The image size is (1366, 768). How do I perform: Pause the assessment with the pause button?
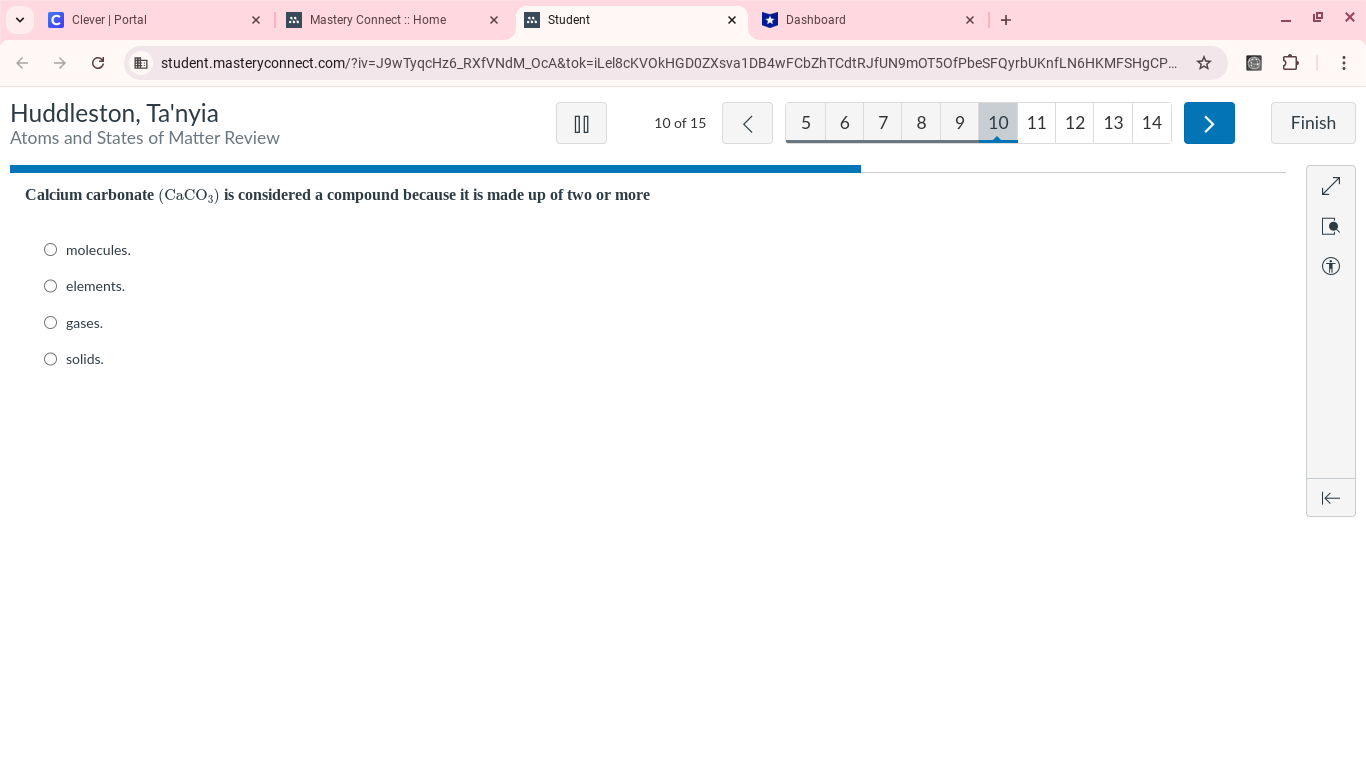(x=581, y=123)
